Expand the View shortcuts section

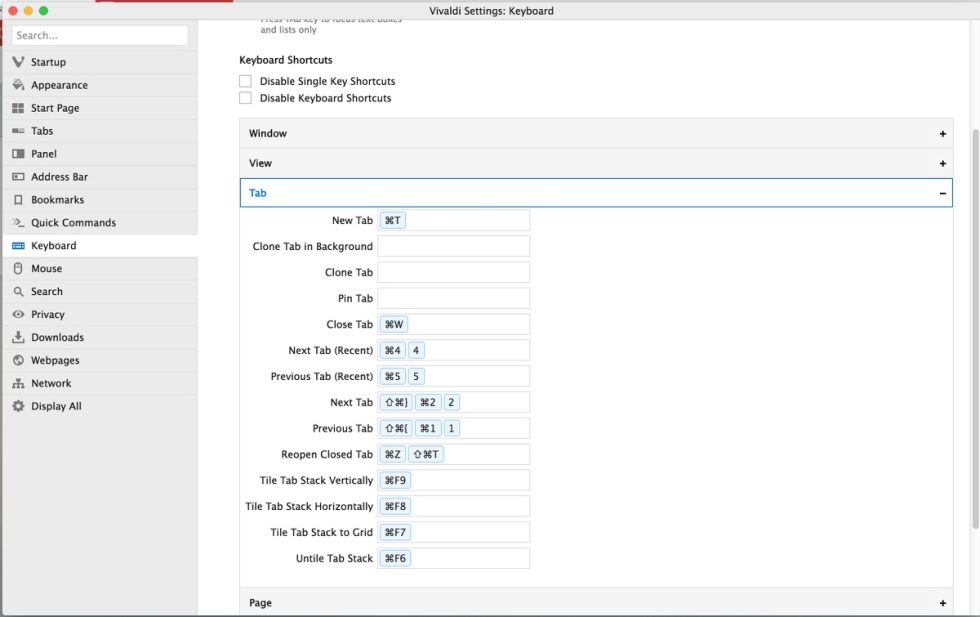coord(596,163)
